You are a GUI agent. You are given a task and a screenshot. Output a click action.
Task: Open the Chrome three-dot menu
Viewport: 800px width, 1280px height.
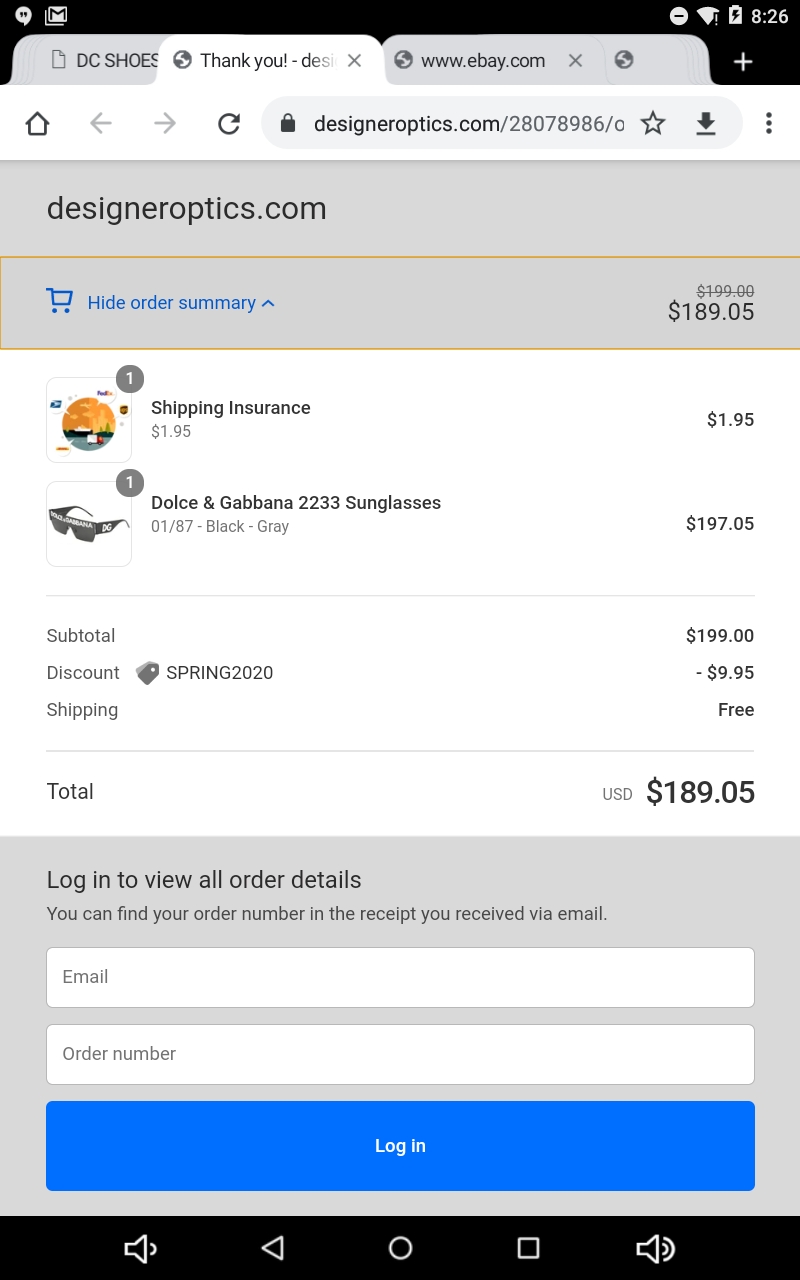coord(768,123)
